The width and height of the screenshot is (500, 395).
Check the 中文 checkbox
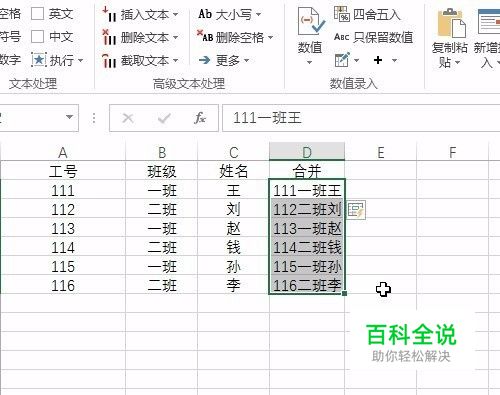click(x=37, y=37)
